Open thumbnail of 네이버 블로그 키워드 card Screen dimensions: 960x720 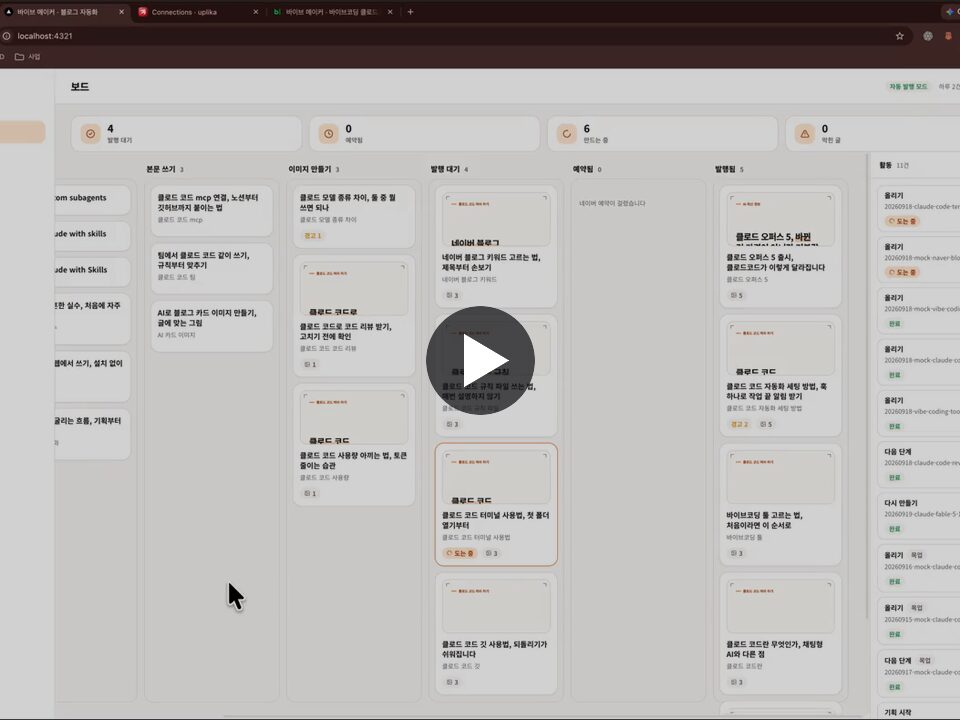[x=496, y=220]
